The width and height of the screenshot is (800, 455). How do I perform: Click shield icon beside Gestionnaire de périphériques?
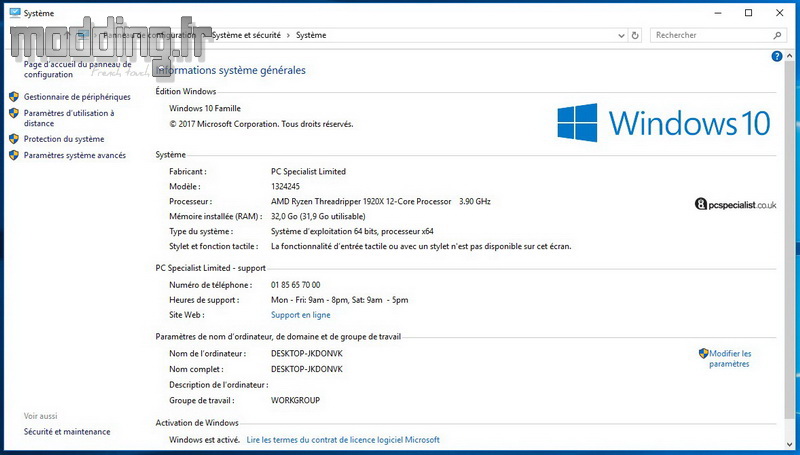(x=14, y=96)
